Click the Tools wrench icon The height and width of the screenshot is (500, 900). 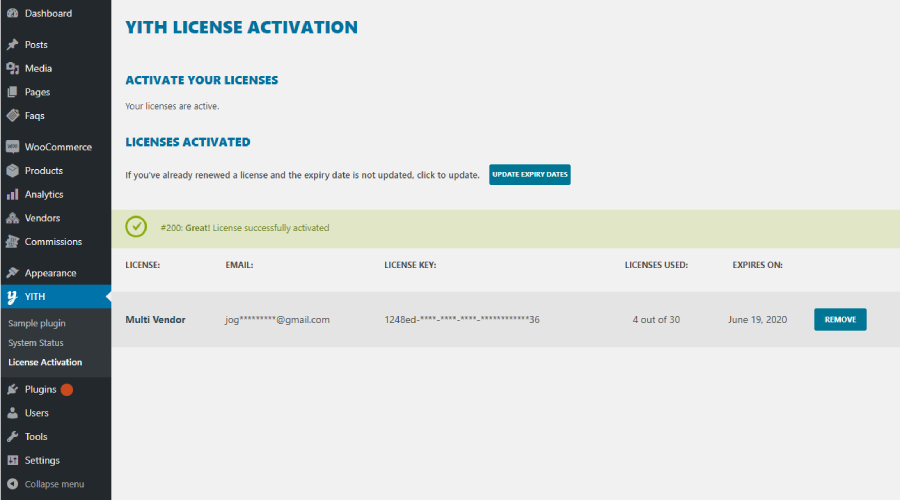coord(12,437)
